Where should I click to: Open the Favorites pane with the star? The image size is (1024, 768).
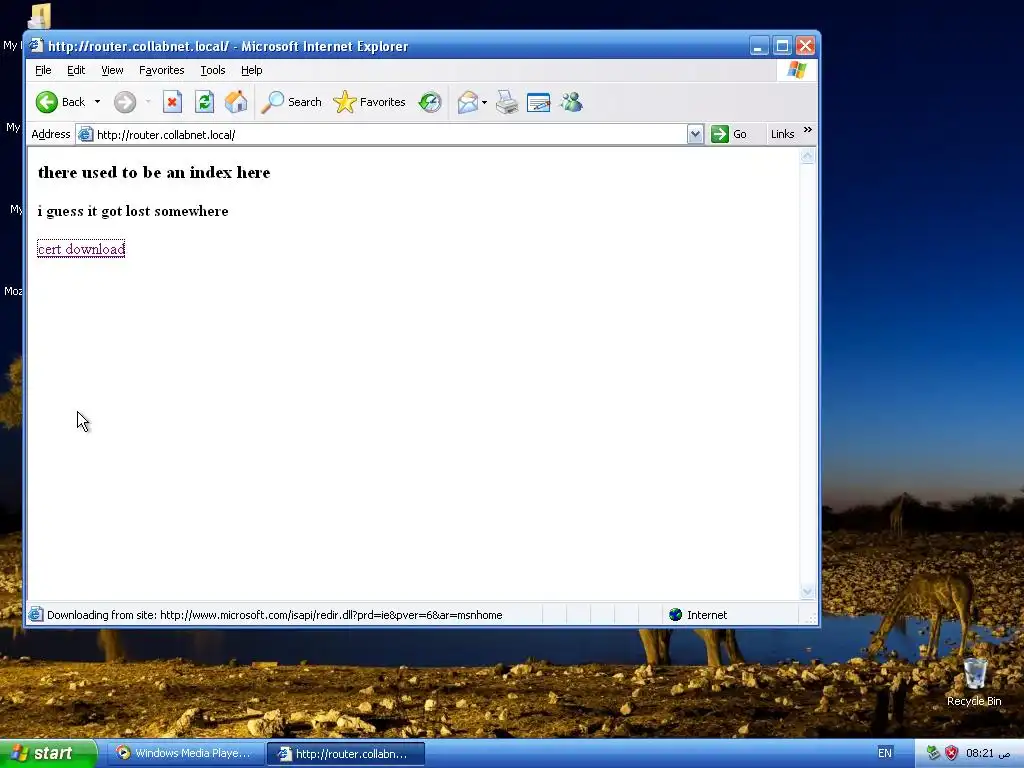pyautogui.click(x=370, y=102)
